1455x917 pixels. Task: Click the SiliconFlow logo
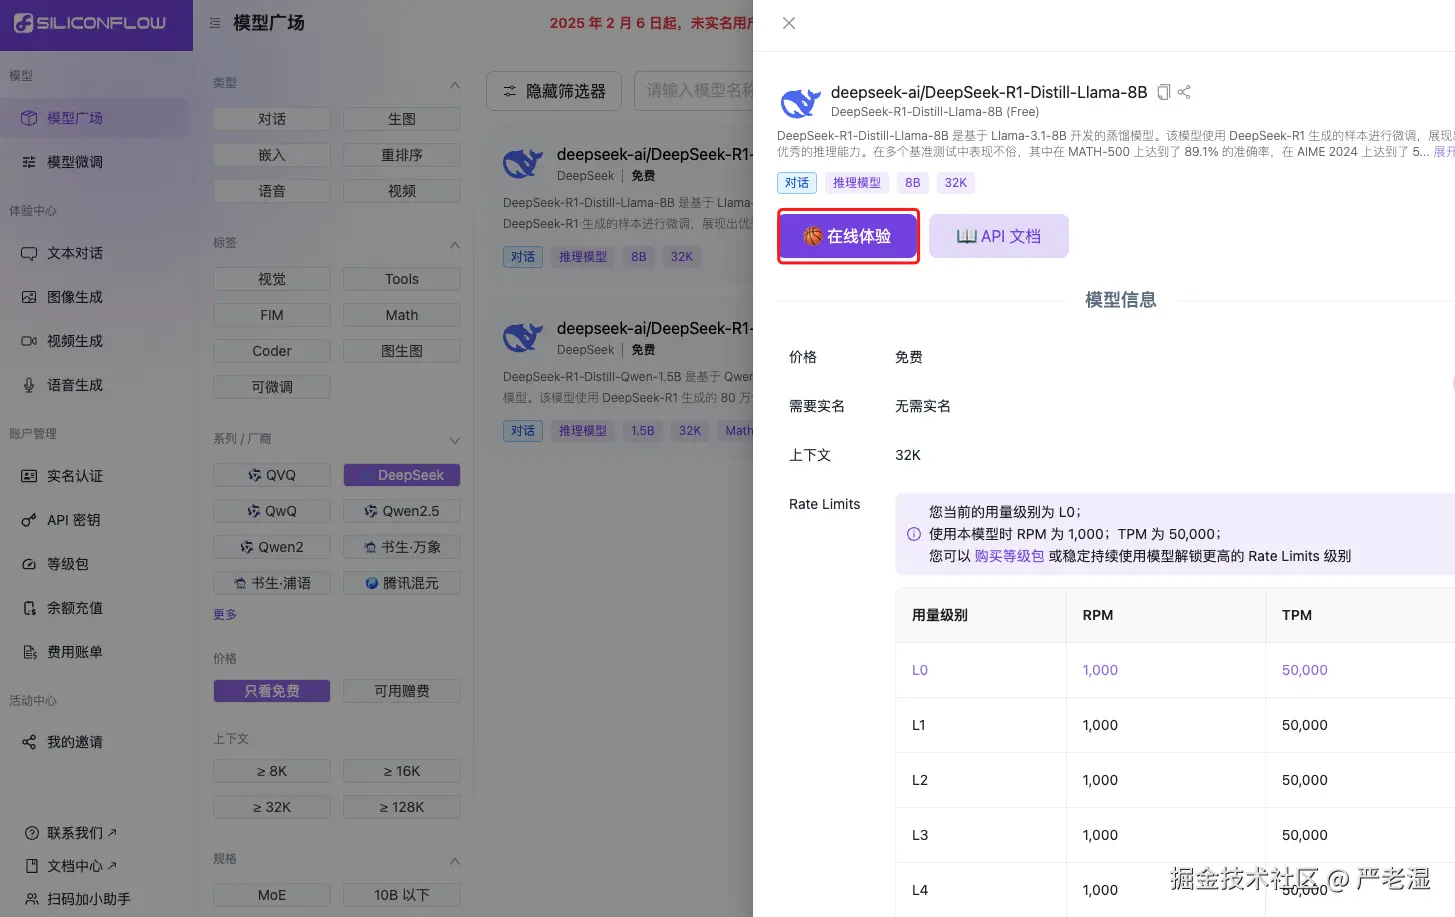point(90,22)
